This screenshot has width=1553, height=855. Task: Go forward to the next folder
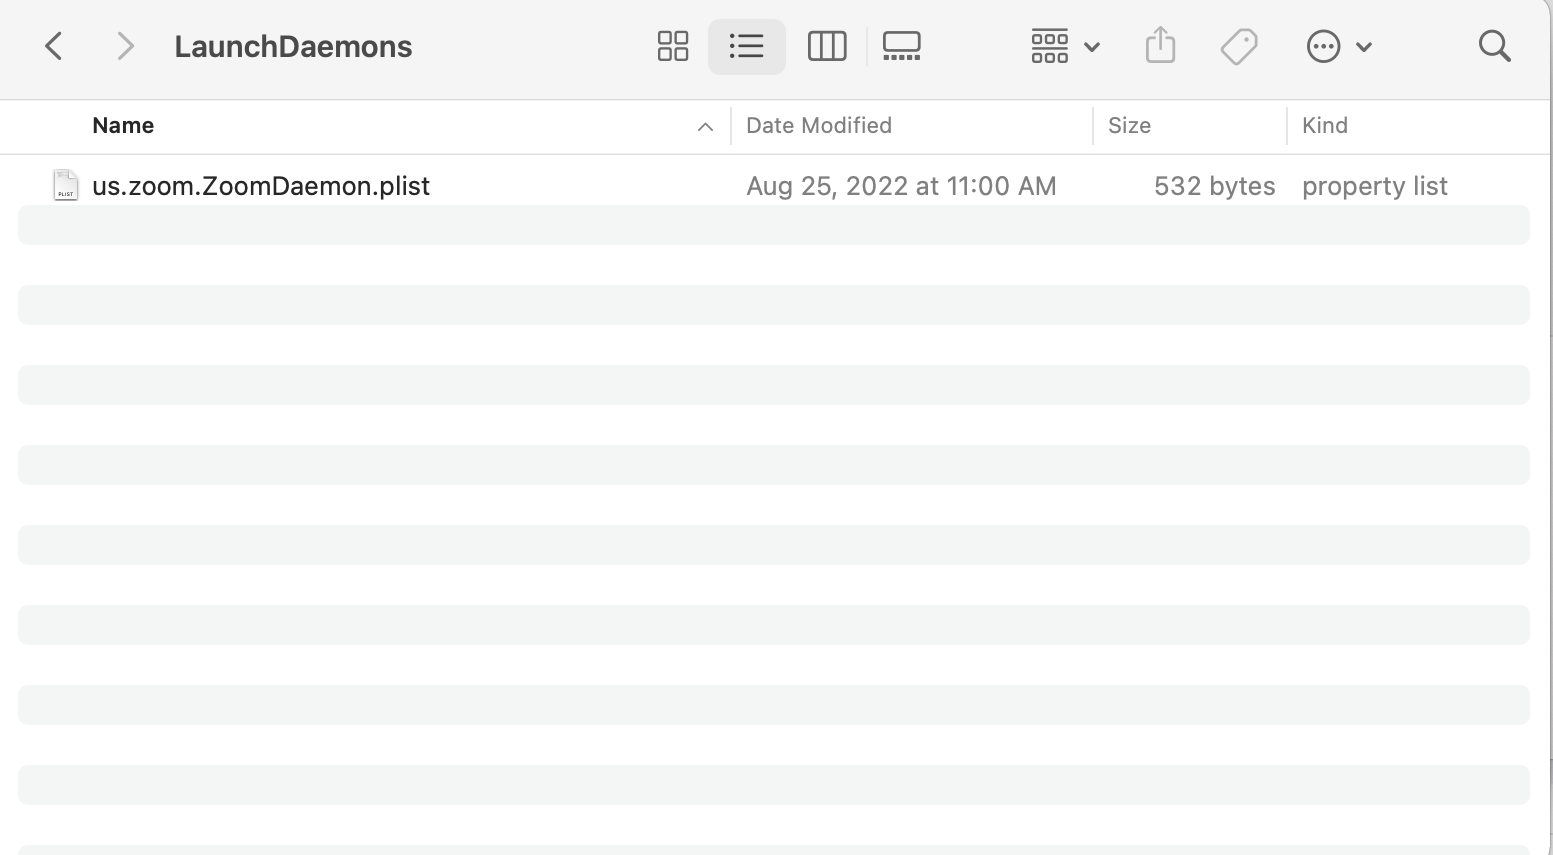pos(125,46)
